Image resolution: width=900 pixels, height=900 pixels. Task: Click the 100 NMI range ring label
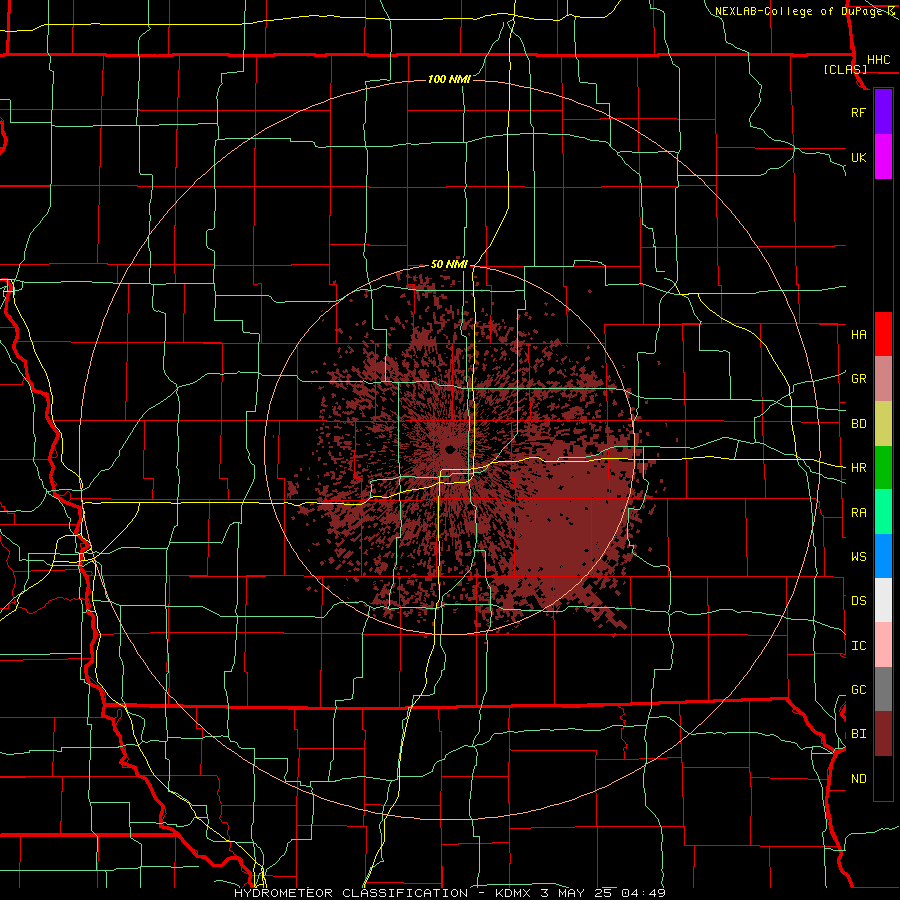(x=449, y=79)
